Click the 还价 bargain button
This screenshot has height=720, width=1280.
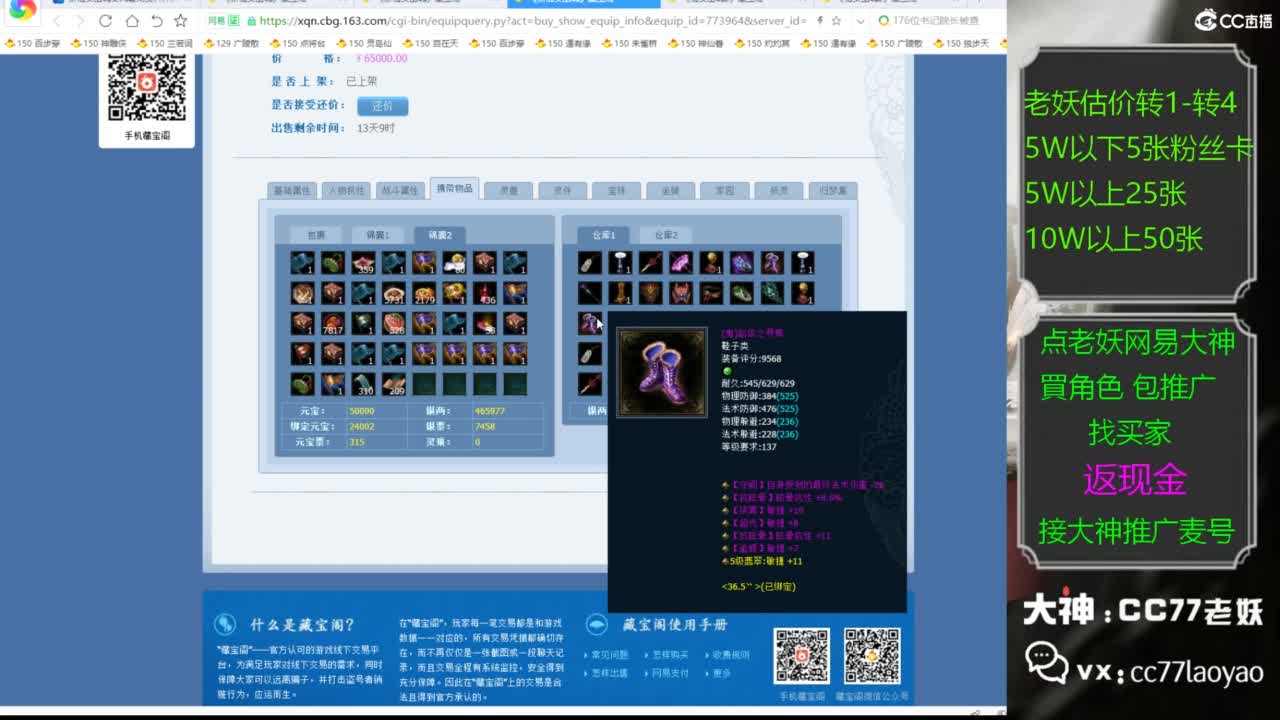382,105
